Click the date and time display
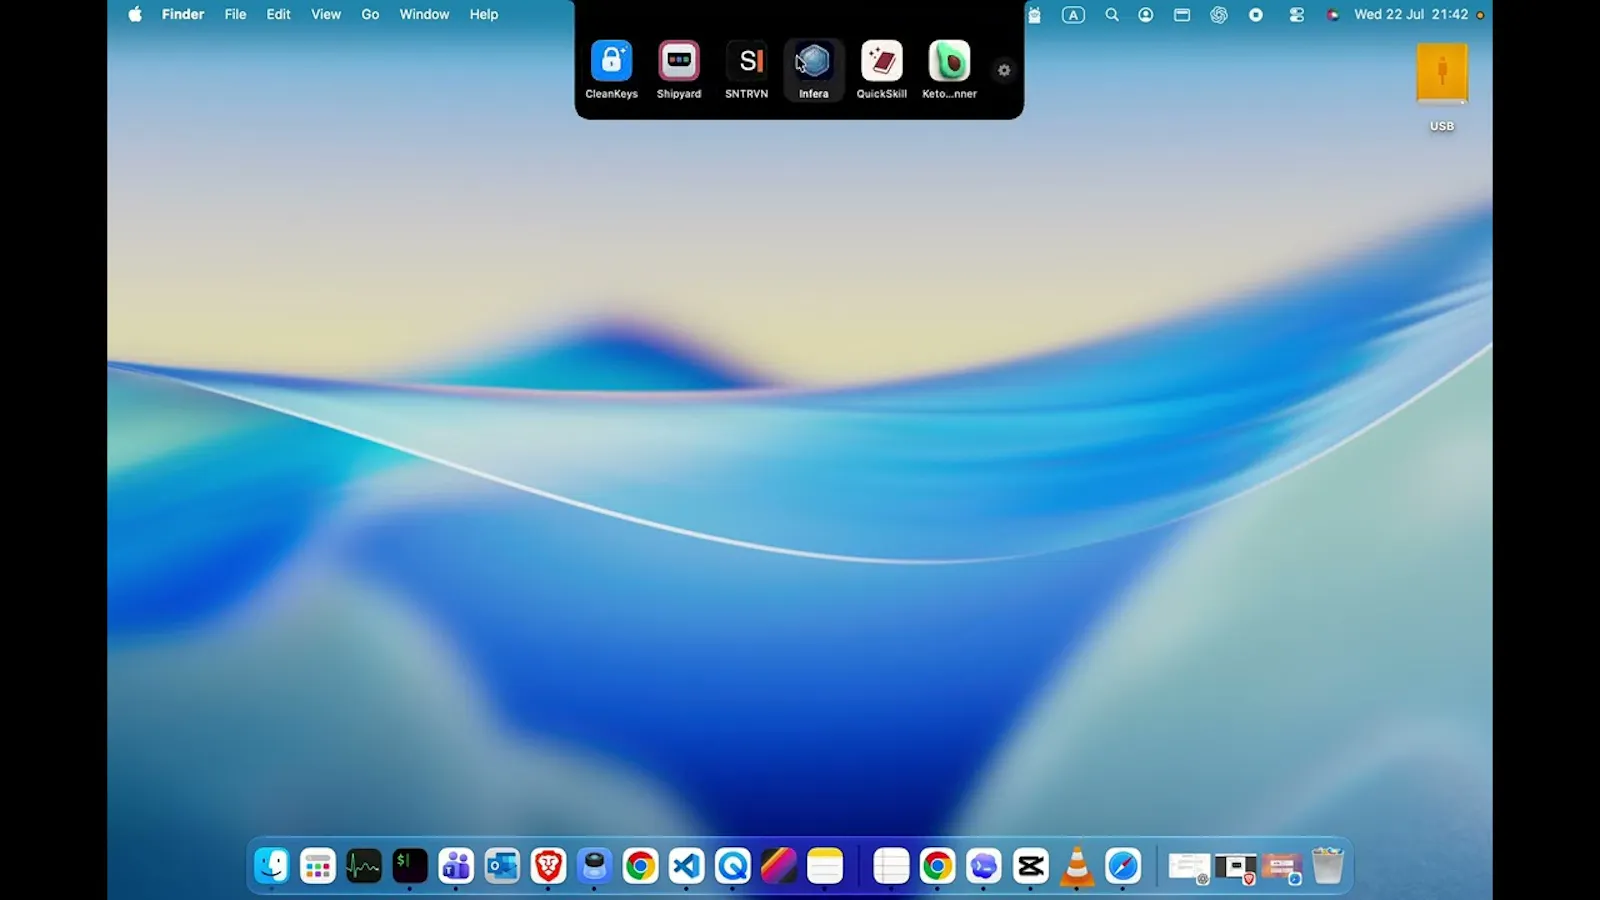This screenshot has width=1600, height=900. [1411, 14]
